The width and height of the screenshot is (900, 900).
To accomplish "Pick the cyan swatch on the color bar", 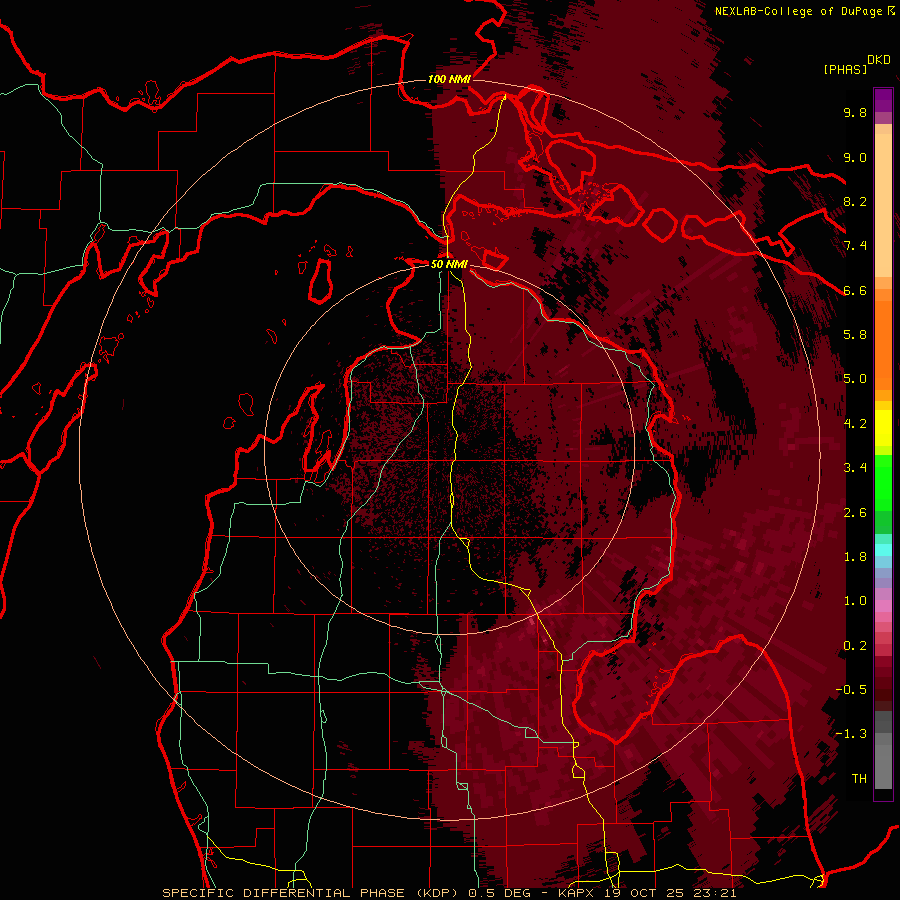I will tap(883, 549).
